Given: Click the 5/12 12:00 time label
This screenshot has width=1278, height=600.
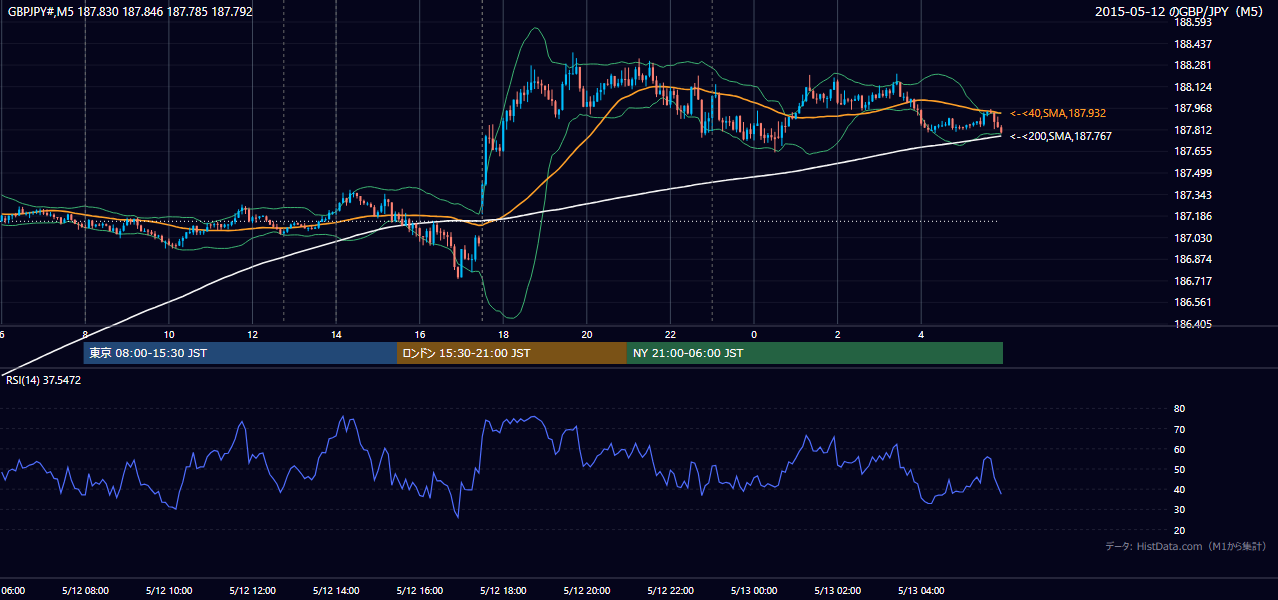Looking at the screenshot, I should tap(252, 591).
